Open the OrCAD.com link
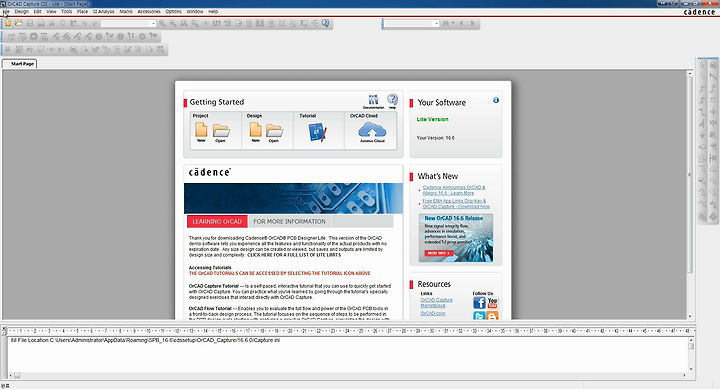 pos(433,313)
